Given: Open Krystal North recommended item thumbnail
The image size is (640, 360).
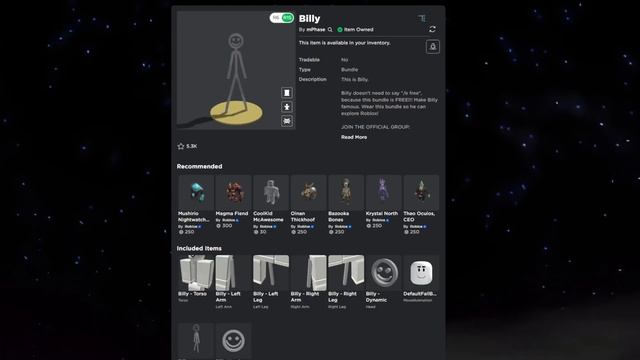Looking at the screenshot, I should 384,192.
